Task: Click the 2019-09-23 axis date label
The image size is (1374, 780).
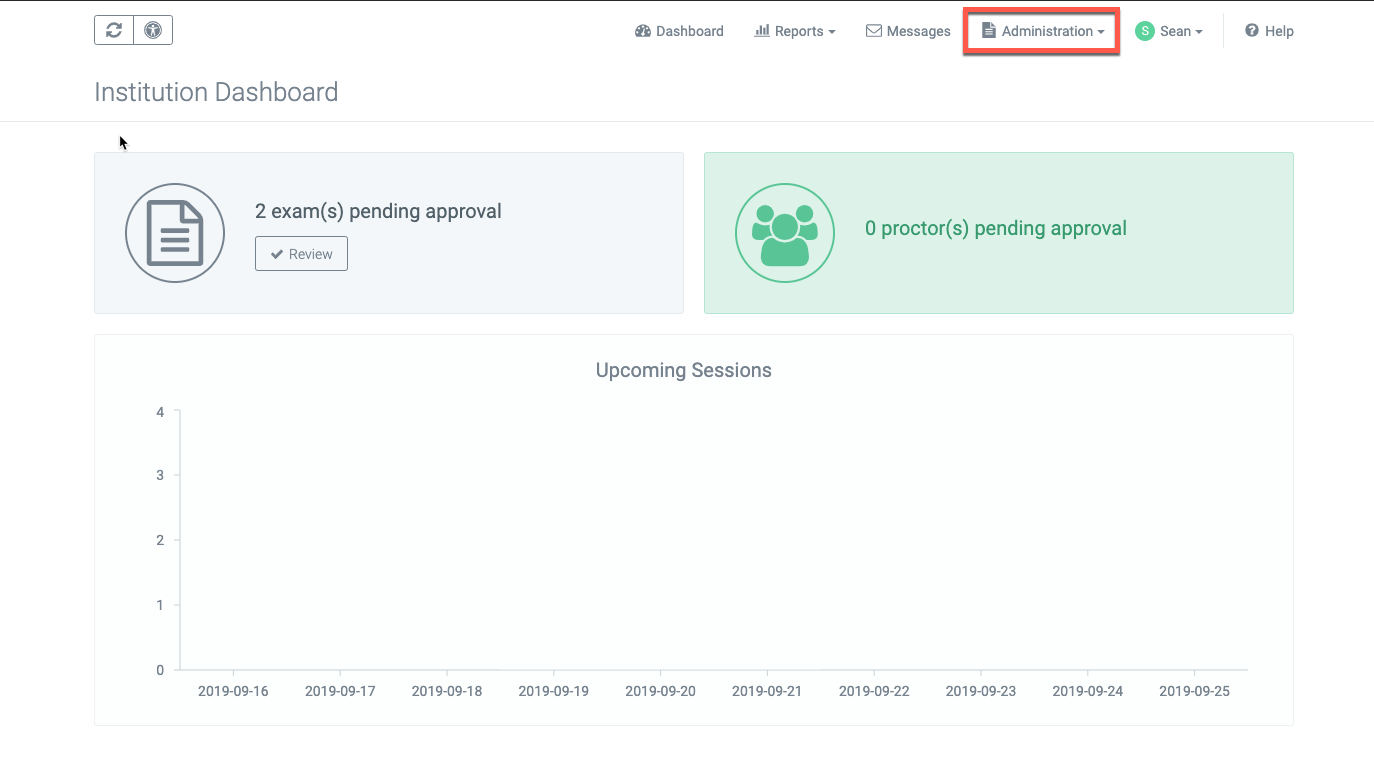Action: click(x=981, y=691)
